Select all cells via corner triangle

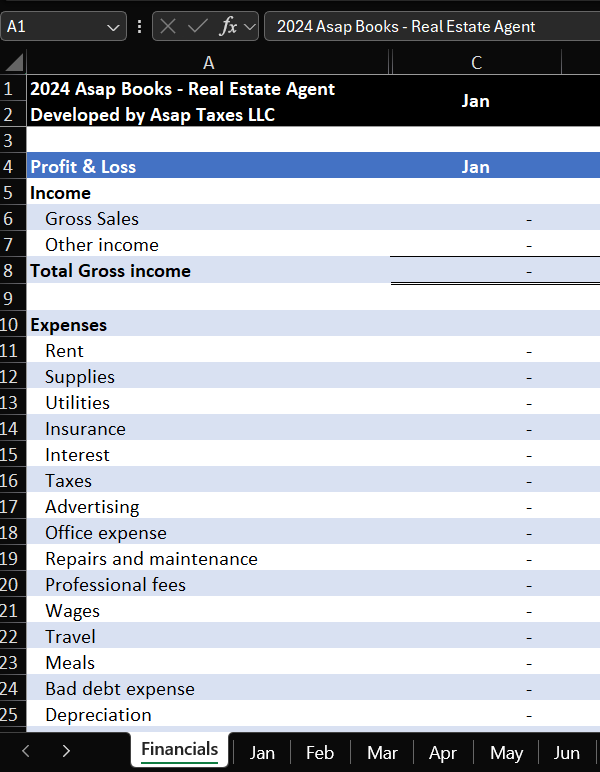click(x=13, y=63)
